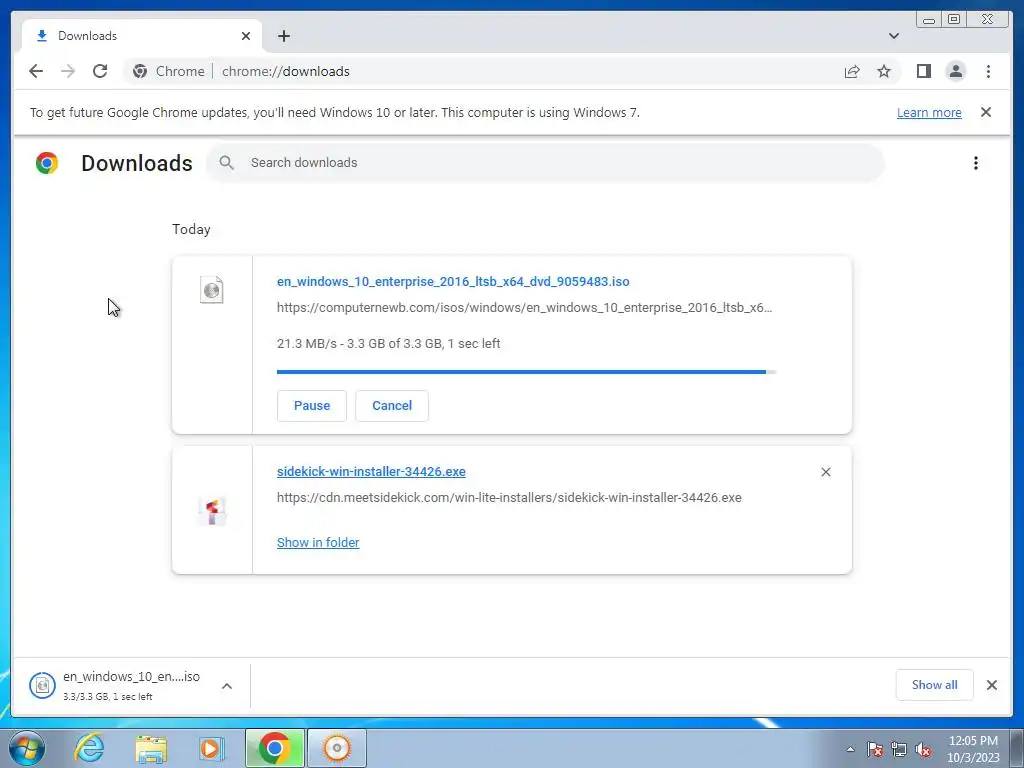The width and height of the screenshot is (1024, 768).
Task: Click Show all downloads button
Action: [935, 685]
